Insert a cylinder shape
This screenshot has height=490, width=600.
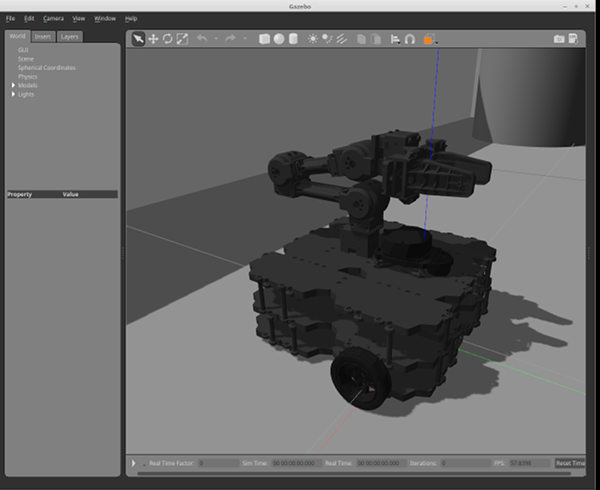(x=293, y=39)
